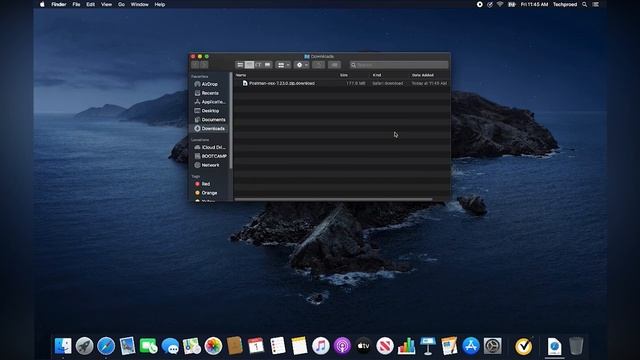Click the Edit Tags toolbar button
640x360 pixels.
[334, 65]
